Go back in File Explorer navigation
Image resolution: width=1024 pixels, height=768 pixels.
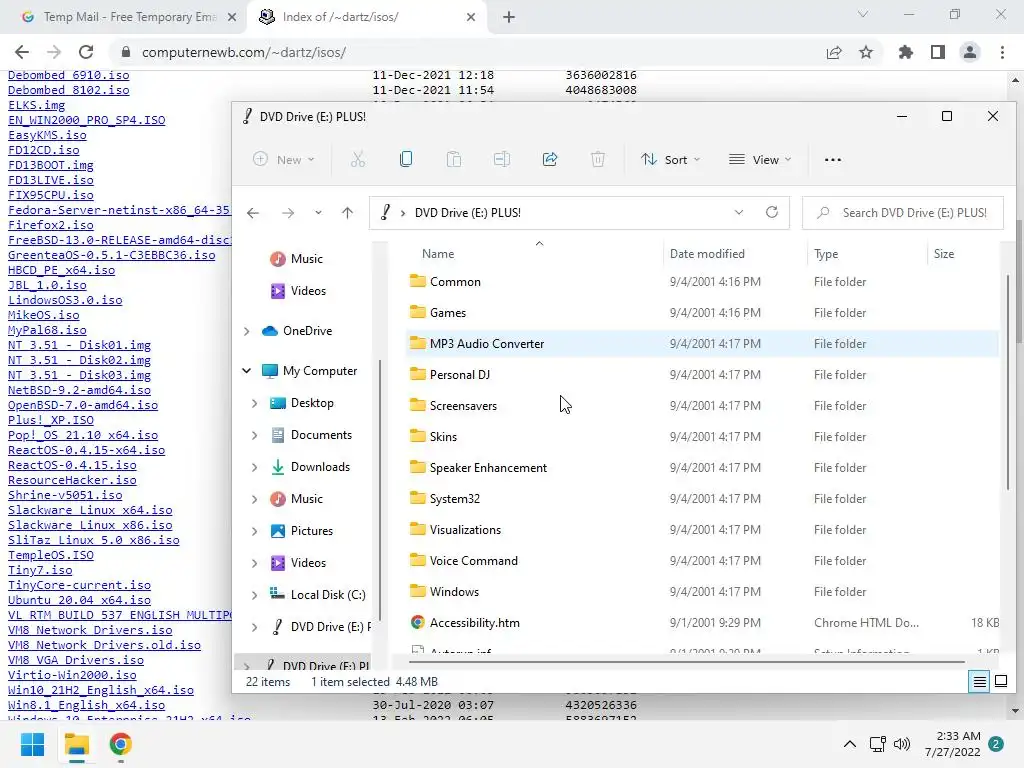coord(253,213)
